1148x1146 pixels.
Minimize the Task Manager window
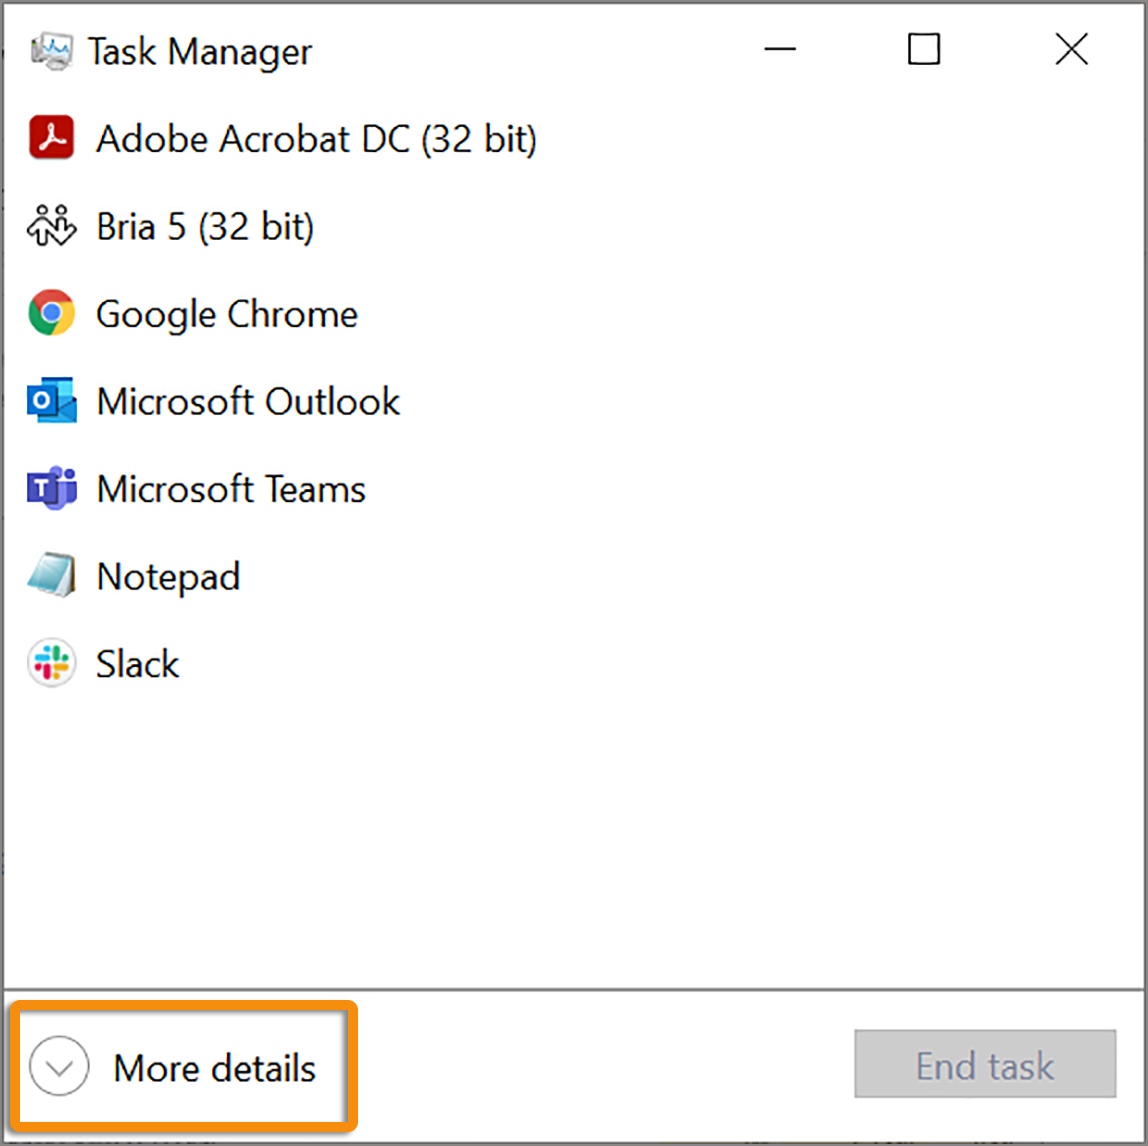(779, 50)
